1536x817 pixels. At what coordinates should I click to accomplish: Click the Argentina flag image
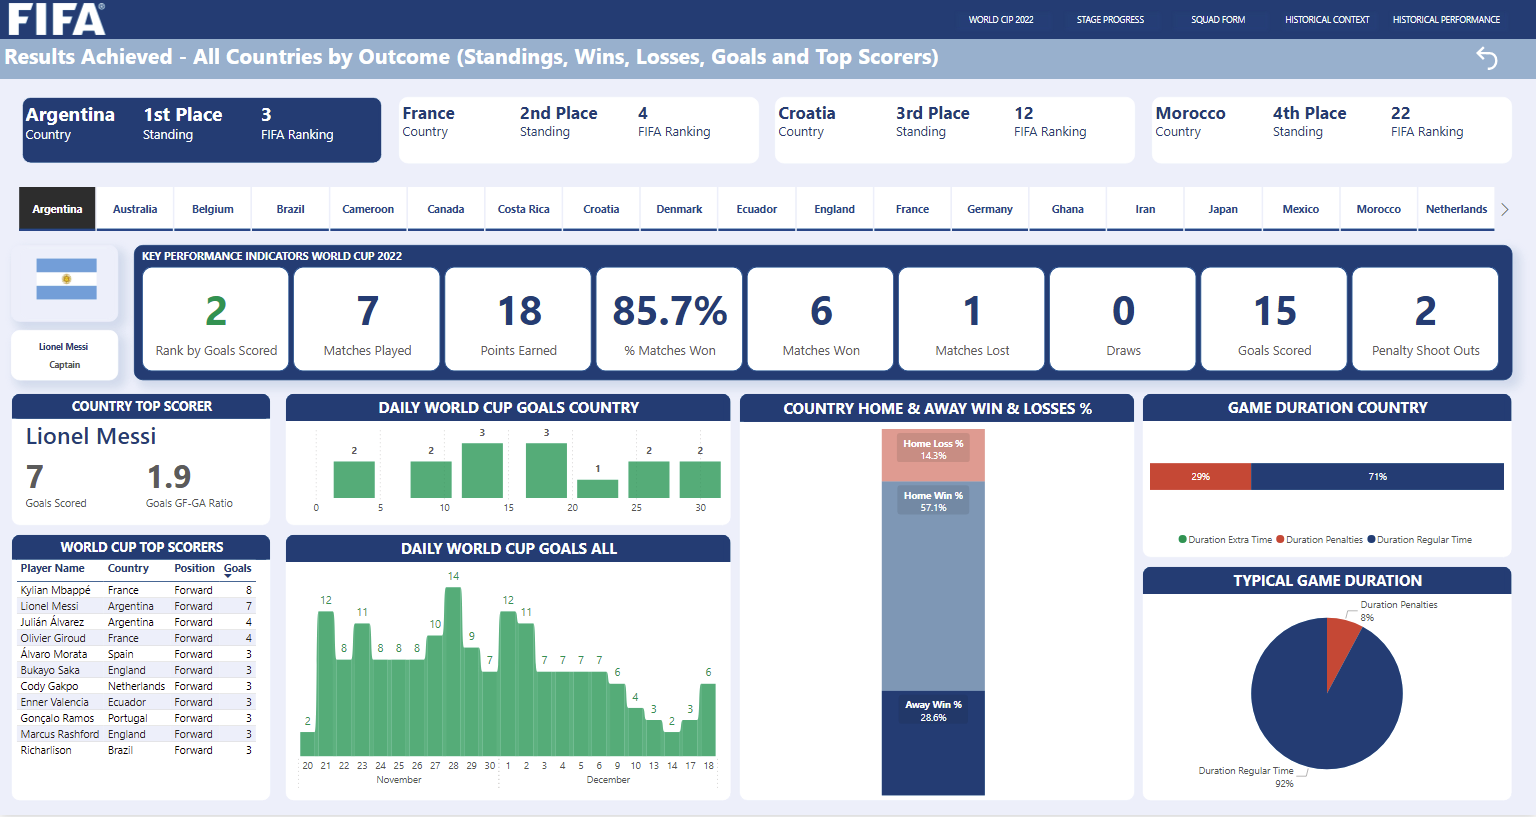point(66,279)
